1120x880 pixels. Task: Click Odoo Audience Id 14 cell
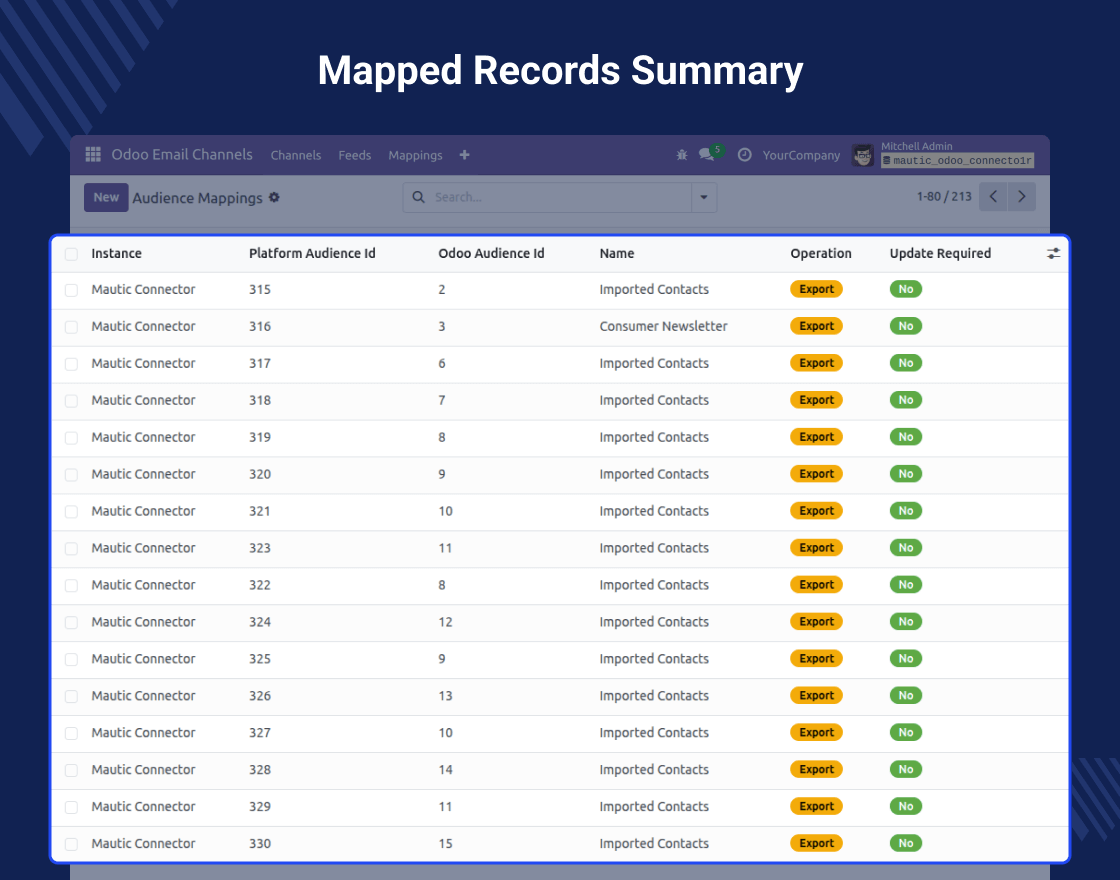pyautogui.click(x=446, y=770)
